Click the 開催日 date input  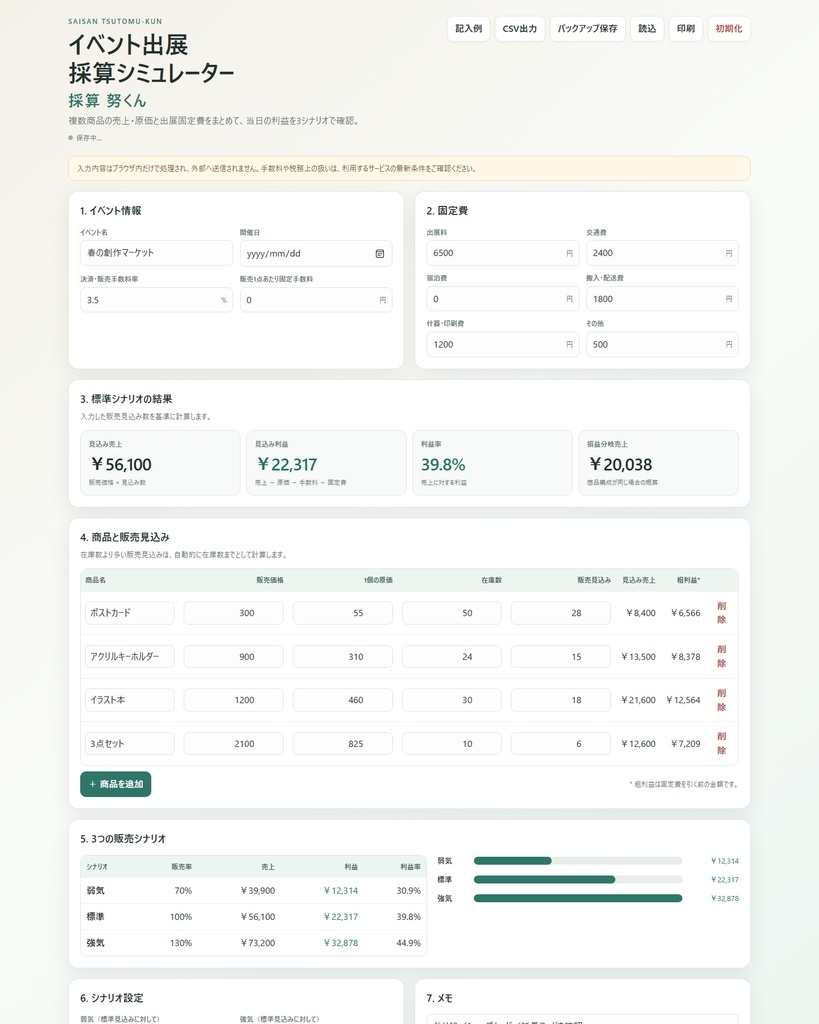coord(316,253)
